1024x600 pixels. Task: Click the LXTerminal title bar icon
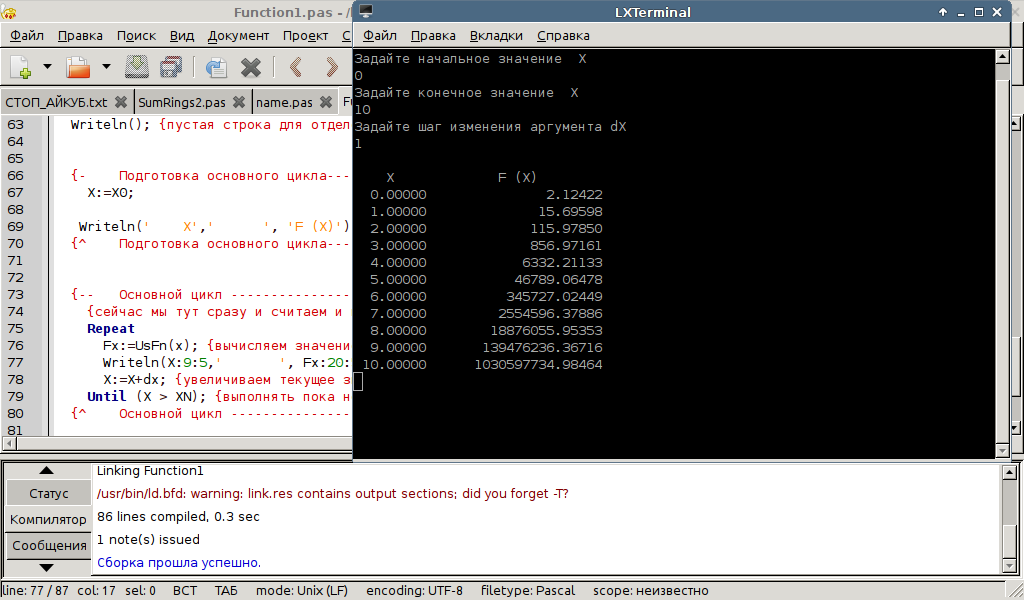[x=366, y=12]
